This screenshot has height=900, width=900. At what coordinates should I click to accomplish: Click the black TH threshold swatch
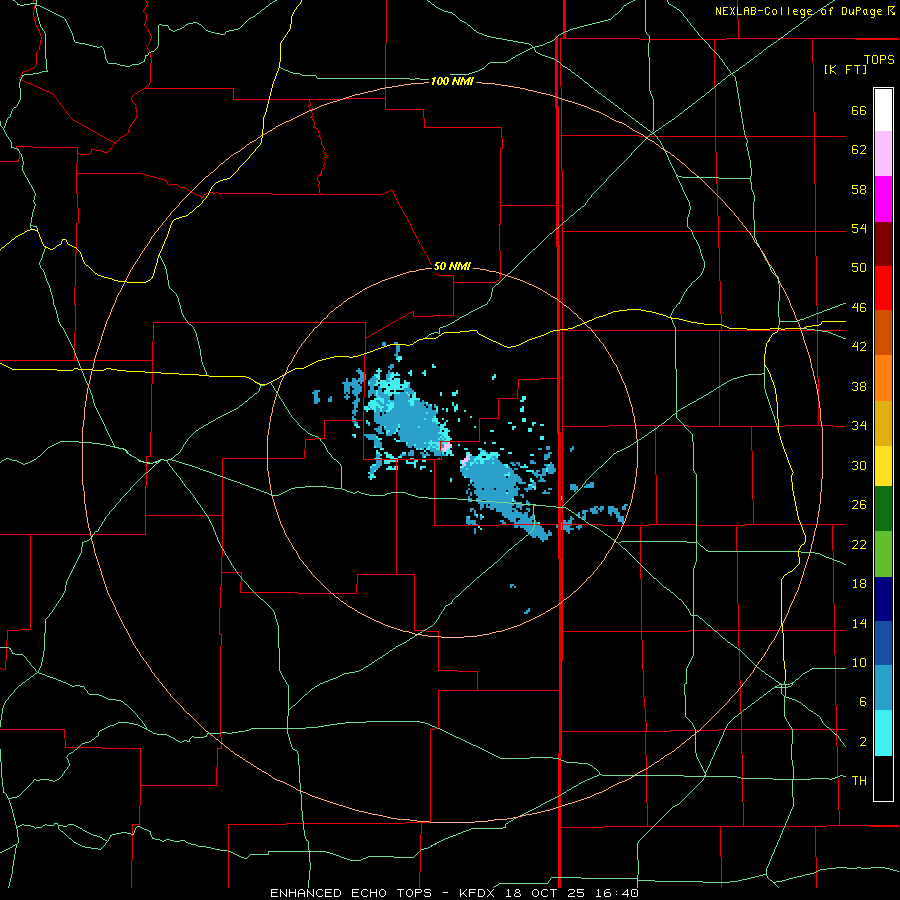883,778
